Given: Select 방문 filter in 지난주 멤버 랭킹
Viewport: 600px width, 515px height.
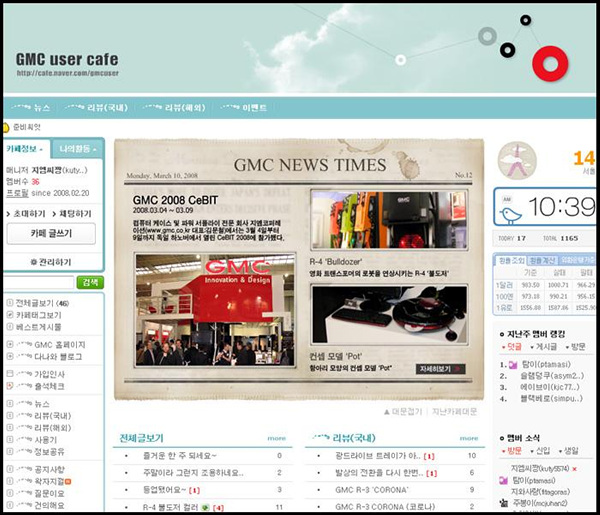Looking at the screenshot, I should tap(576, 347).
